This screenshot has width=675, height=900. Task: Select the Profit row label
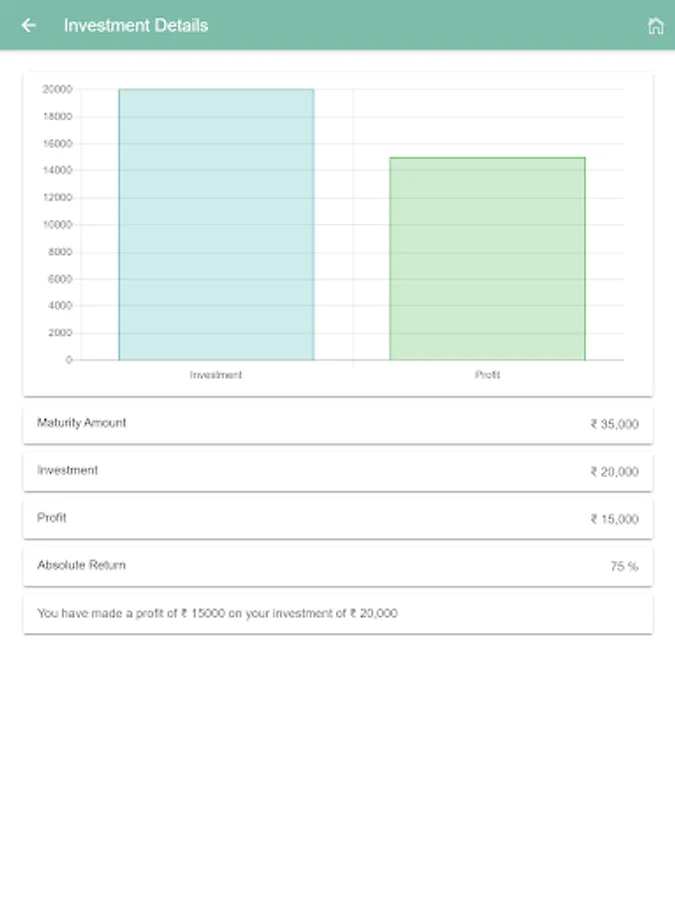coord(52,518)
